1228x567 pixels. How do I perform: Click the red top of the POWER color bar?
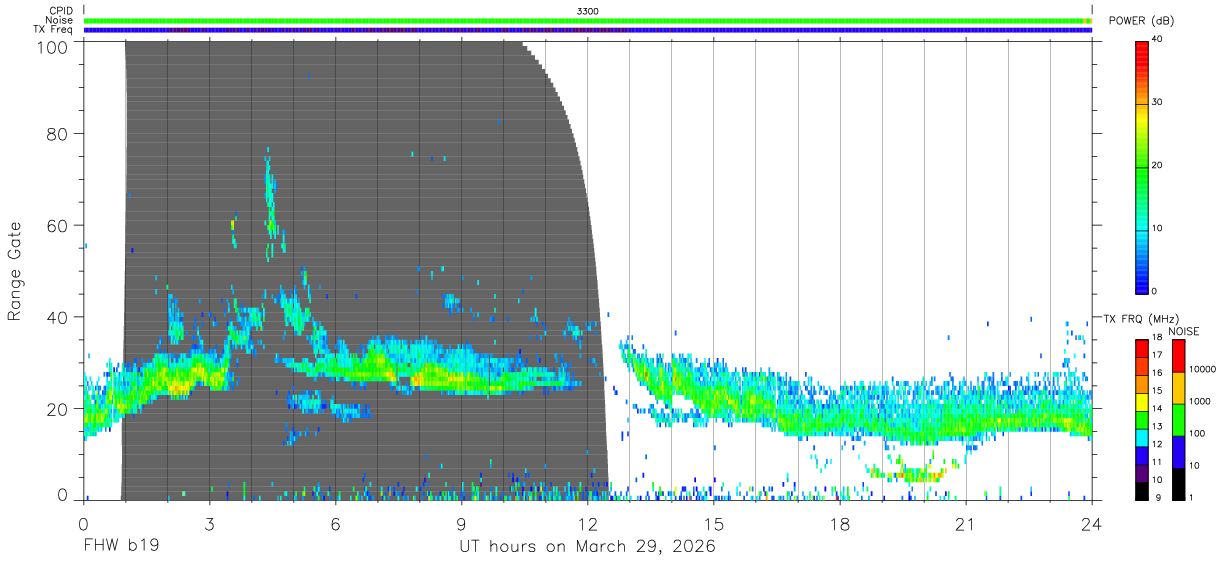click(x=1142, y=46)
